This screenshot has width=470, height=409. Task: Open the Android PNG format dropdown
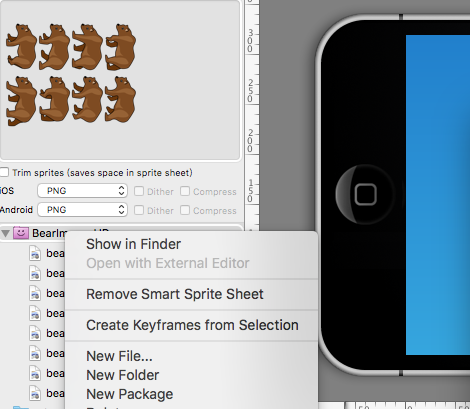82,210
